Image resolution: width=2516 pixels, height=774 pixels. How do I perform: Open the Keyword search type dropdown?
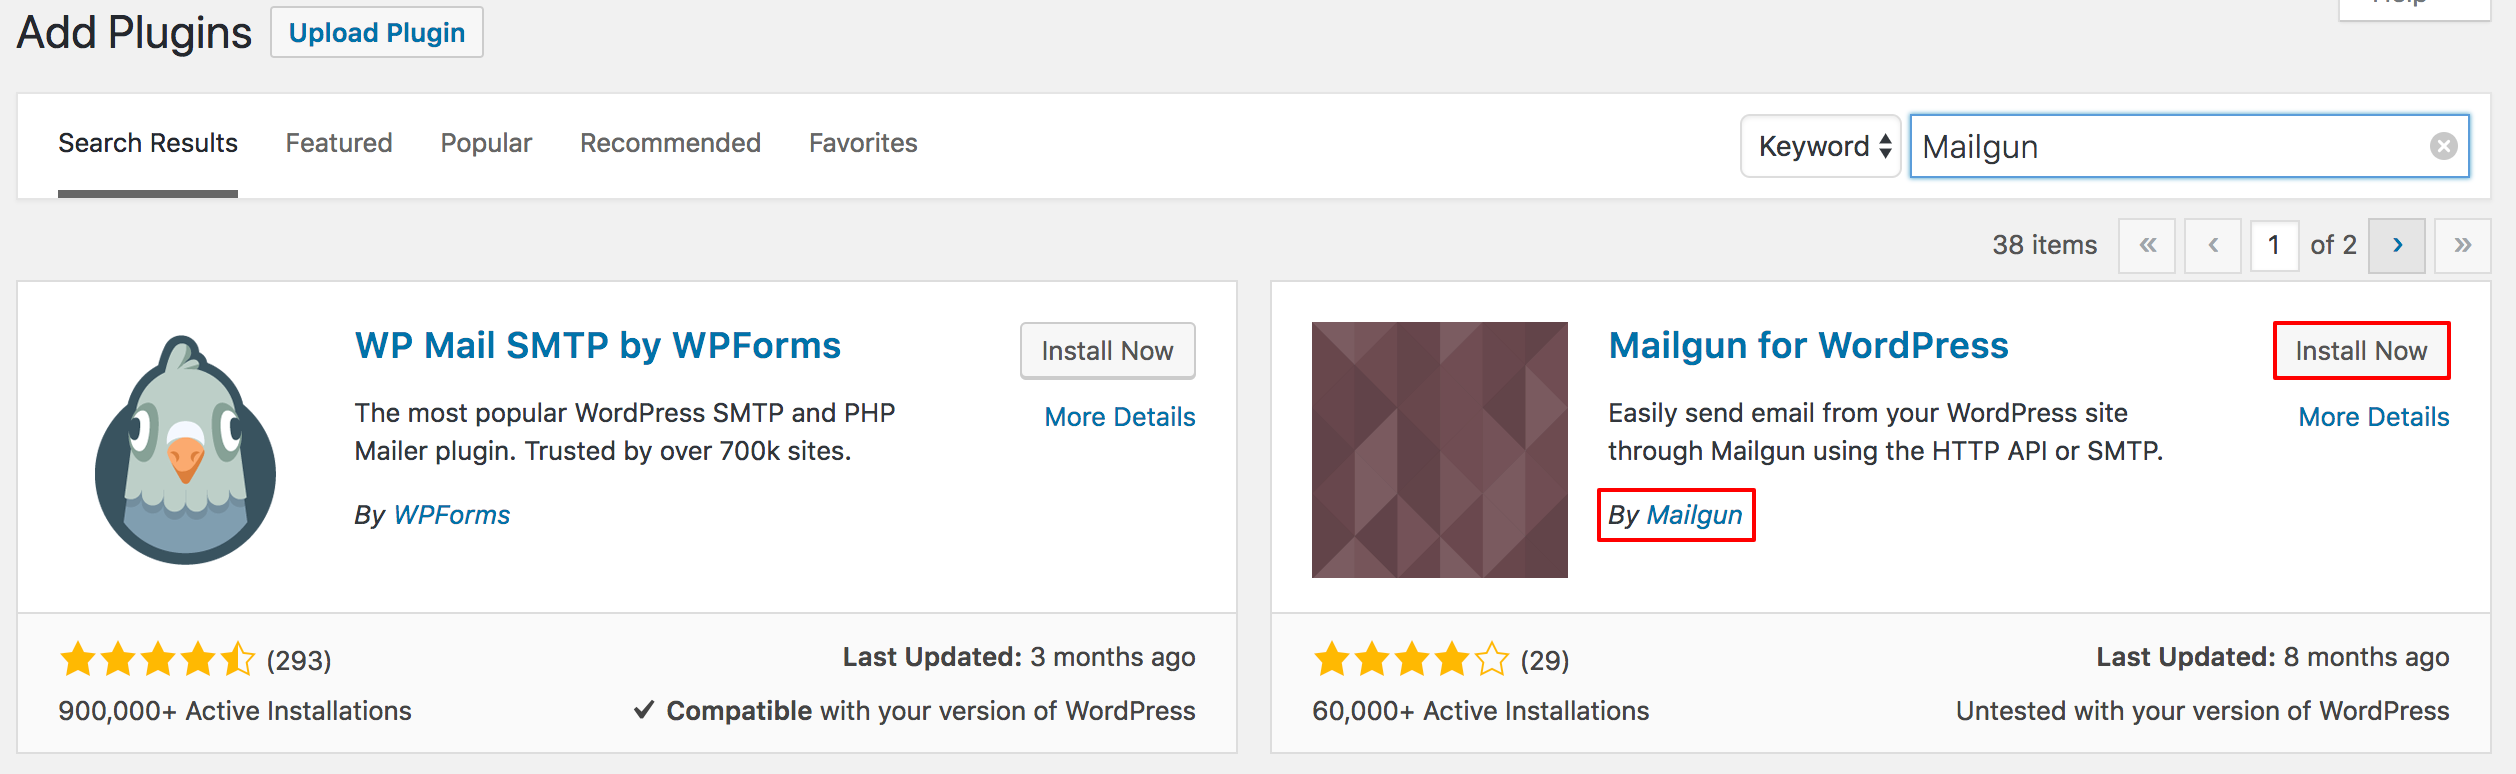pyautogui.click(x=1821, y=146)
